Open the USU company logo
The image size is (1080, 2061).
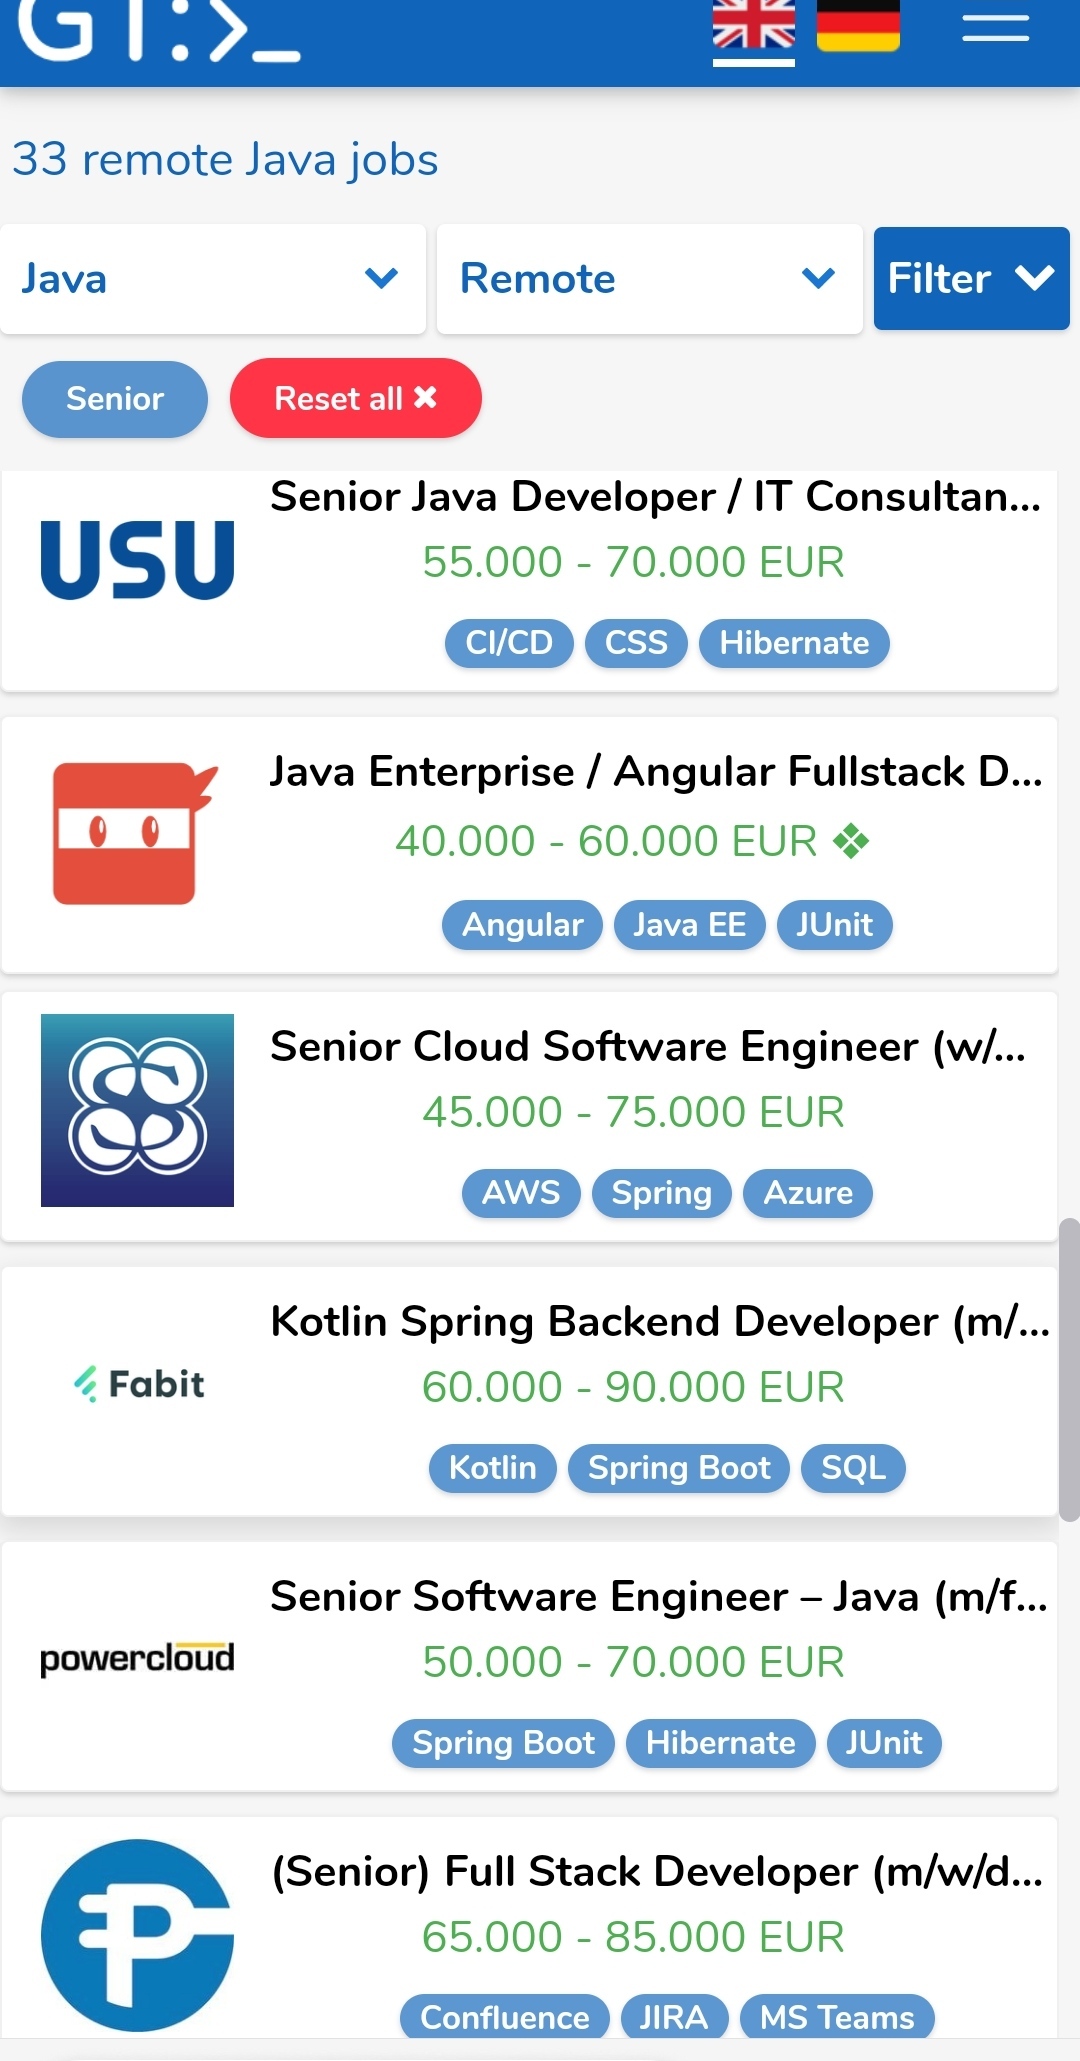click(x=137, y=560)
